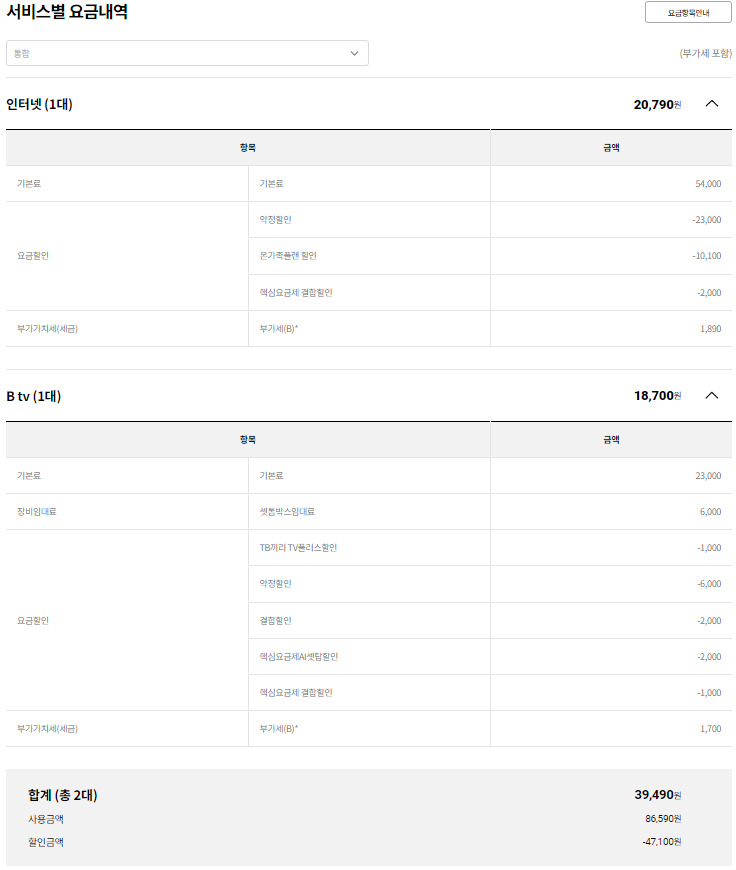This screenshot has height=870, width=736.
Task: Click the 합계 (총 2대) summary label
Action: click(62, 795)
